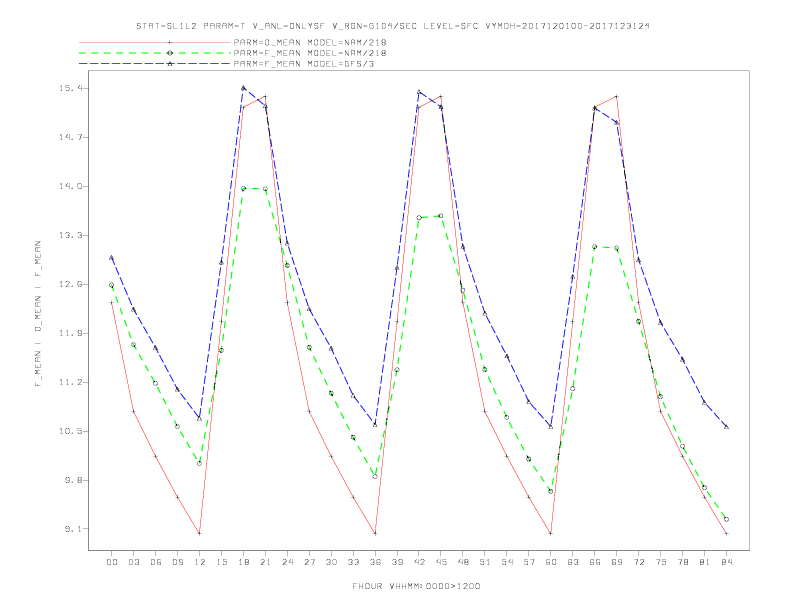
Task: Click the y-axis tick label 12.6
Action: coord(70,284)
